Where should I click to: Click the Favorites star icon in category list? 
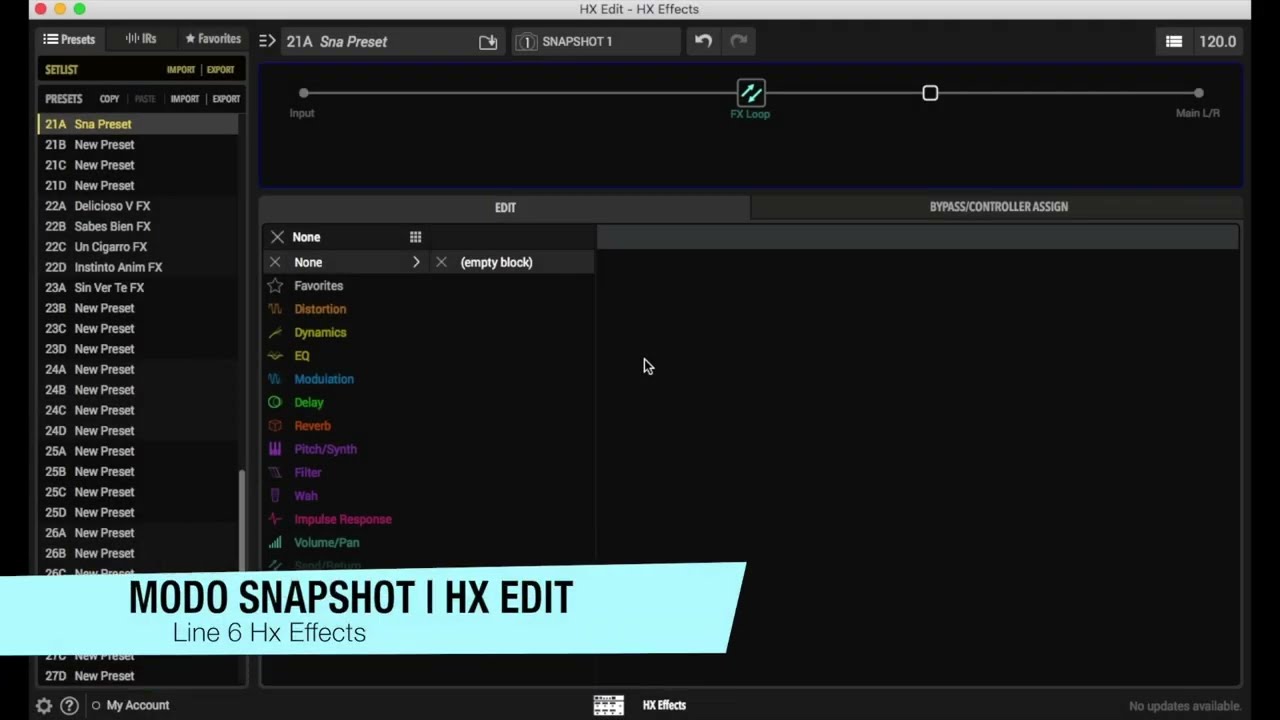[x=275, y=286]
